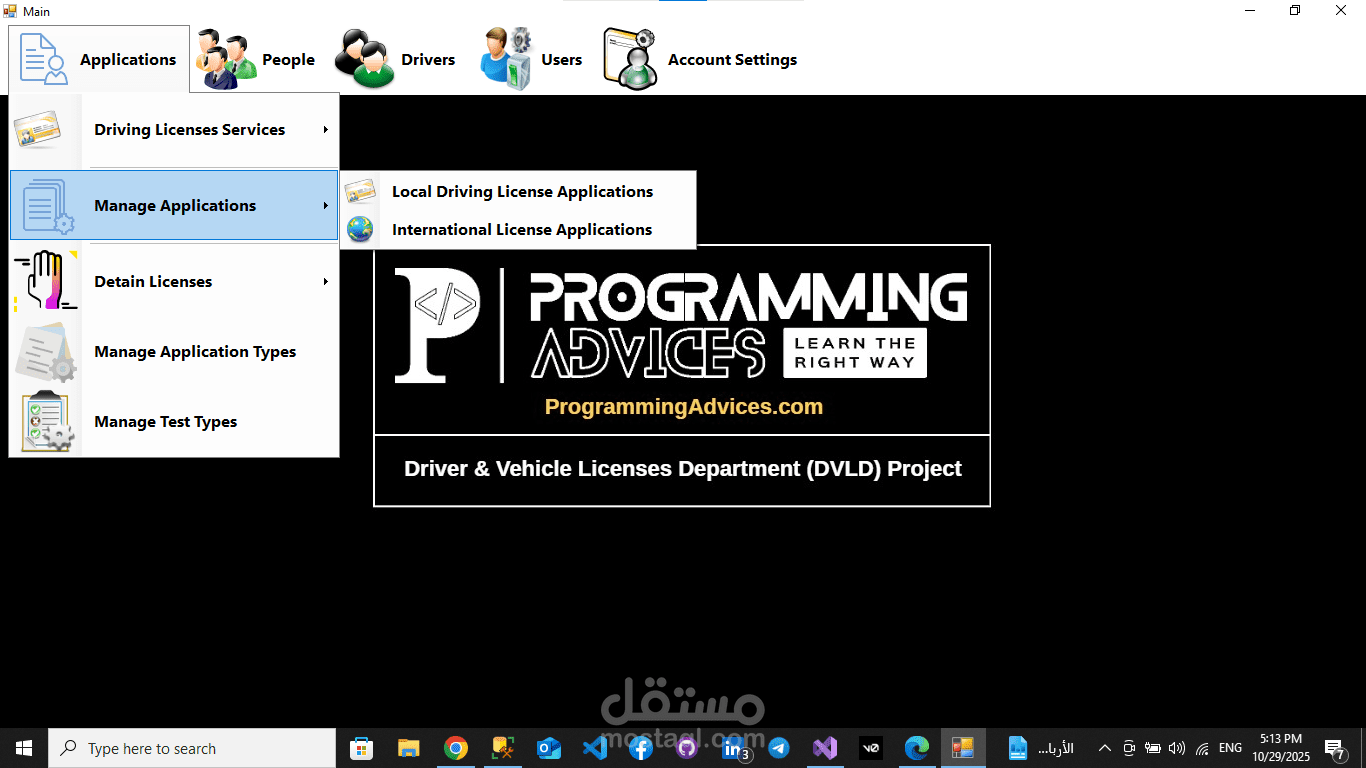The image size is (1366, 768).
Task: Open the Drivers menu
Action: [x=396, y=60]
